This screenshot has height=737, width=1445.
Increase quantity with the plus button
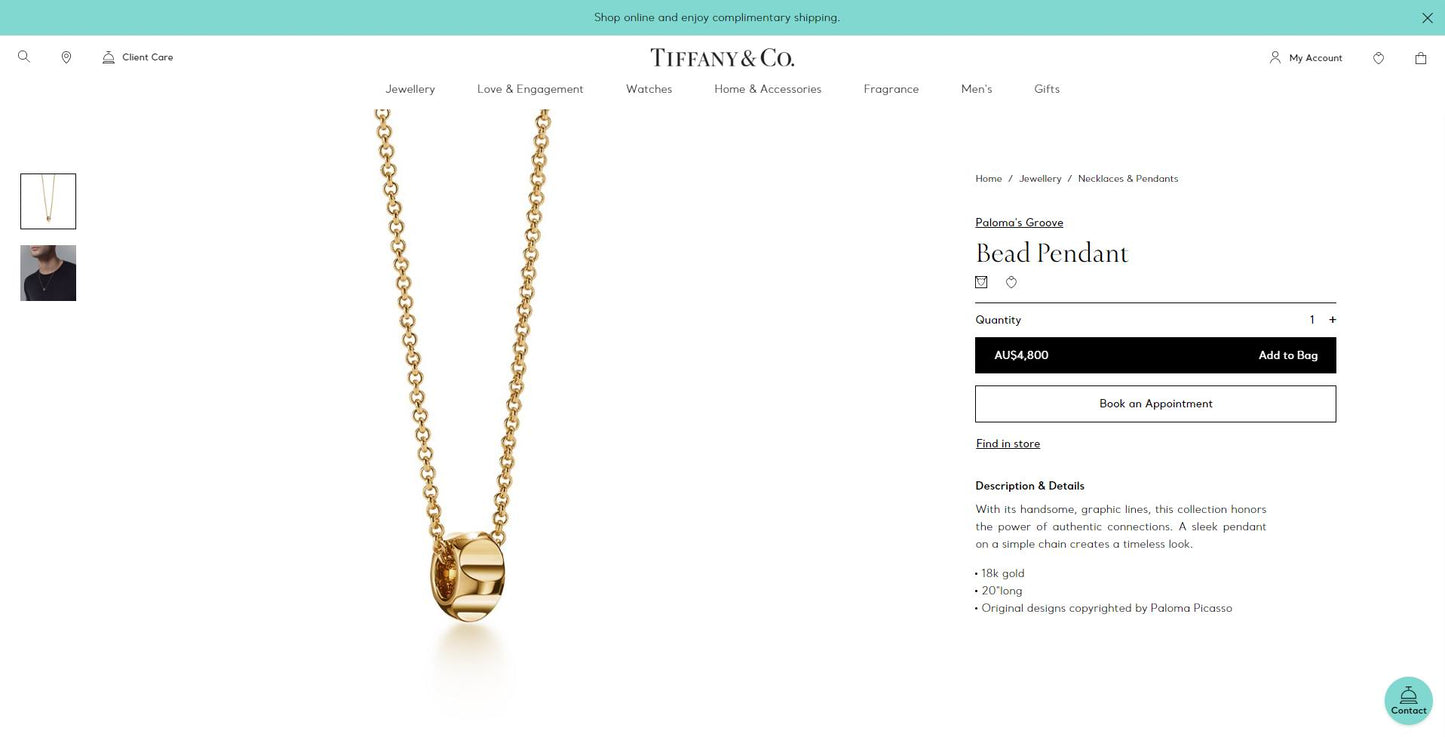(x=1332, y=320)
